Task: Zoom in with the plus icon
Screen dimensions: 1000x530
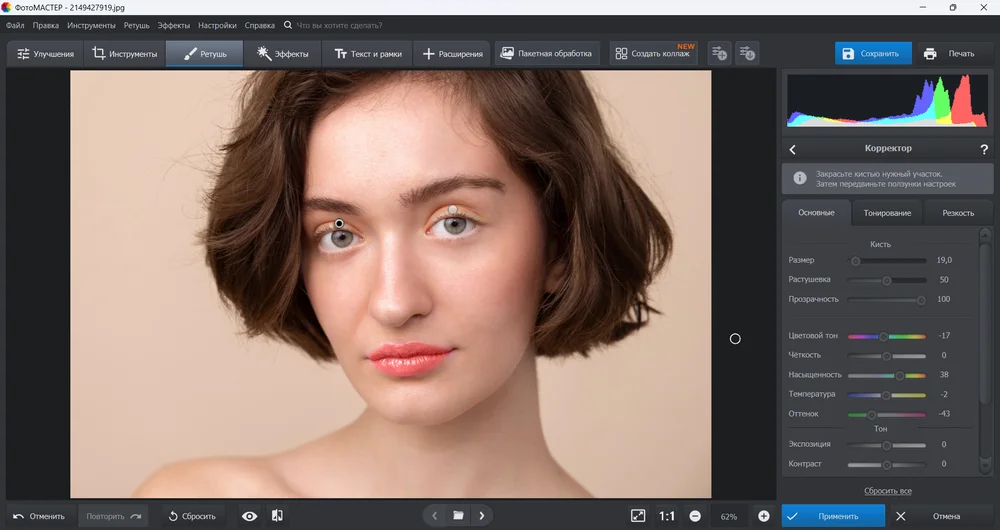Action: click(764, 516)
